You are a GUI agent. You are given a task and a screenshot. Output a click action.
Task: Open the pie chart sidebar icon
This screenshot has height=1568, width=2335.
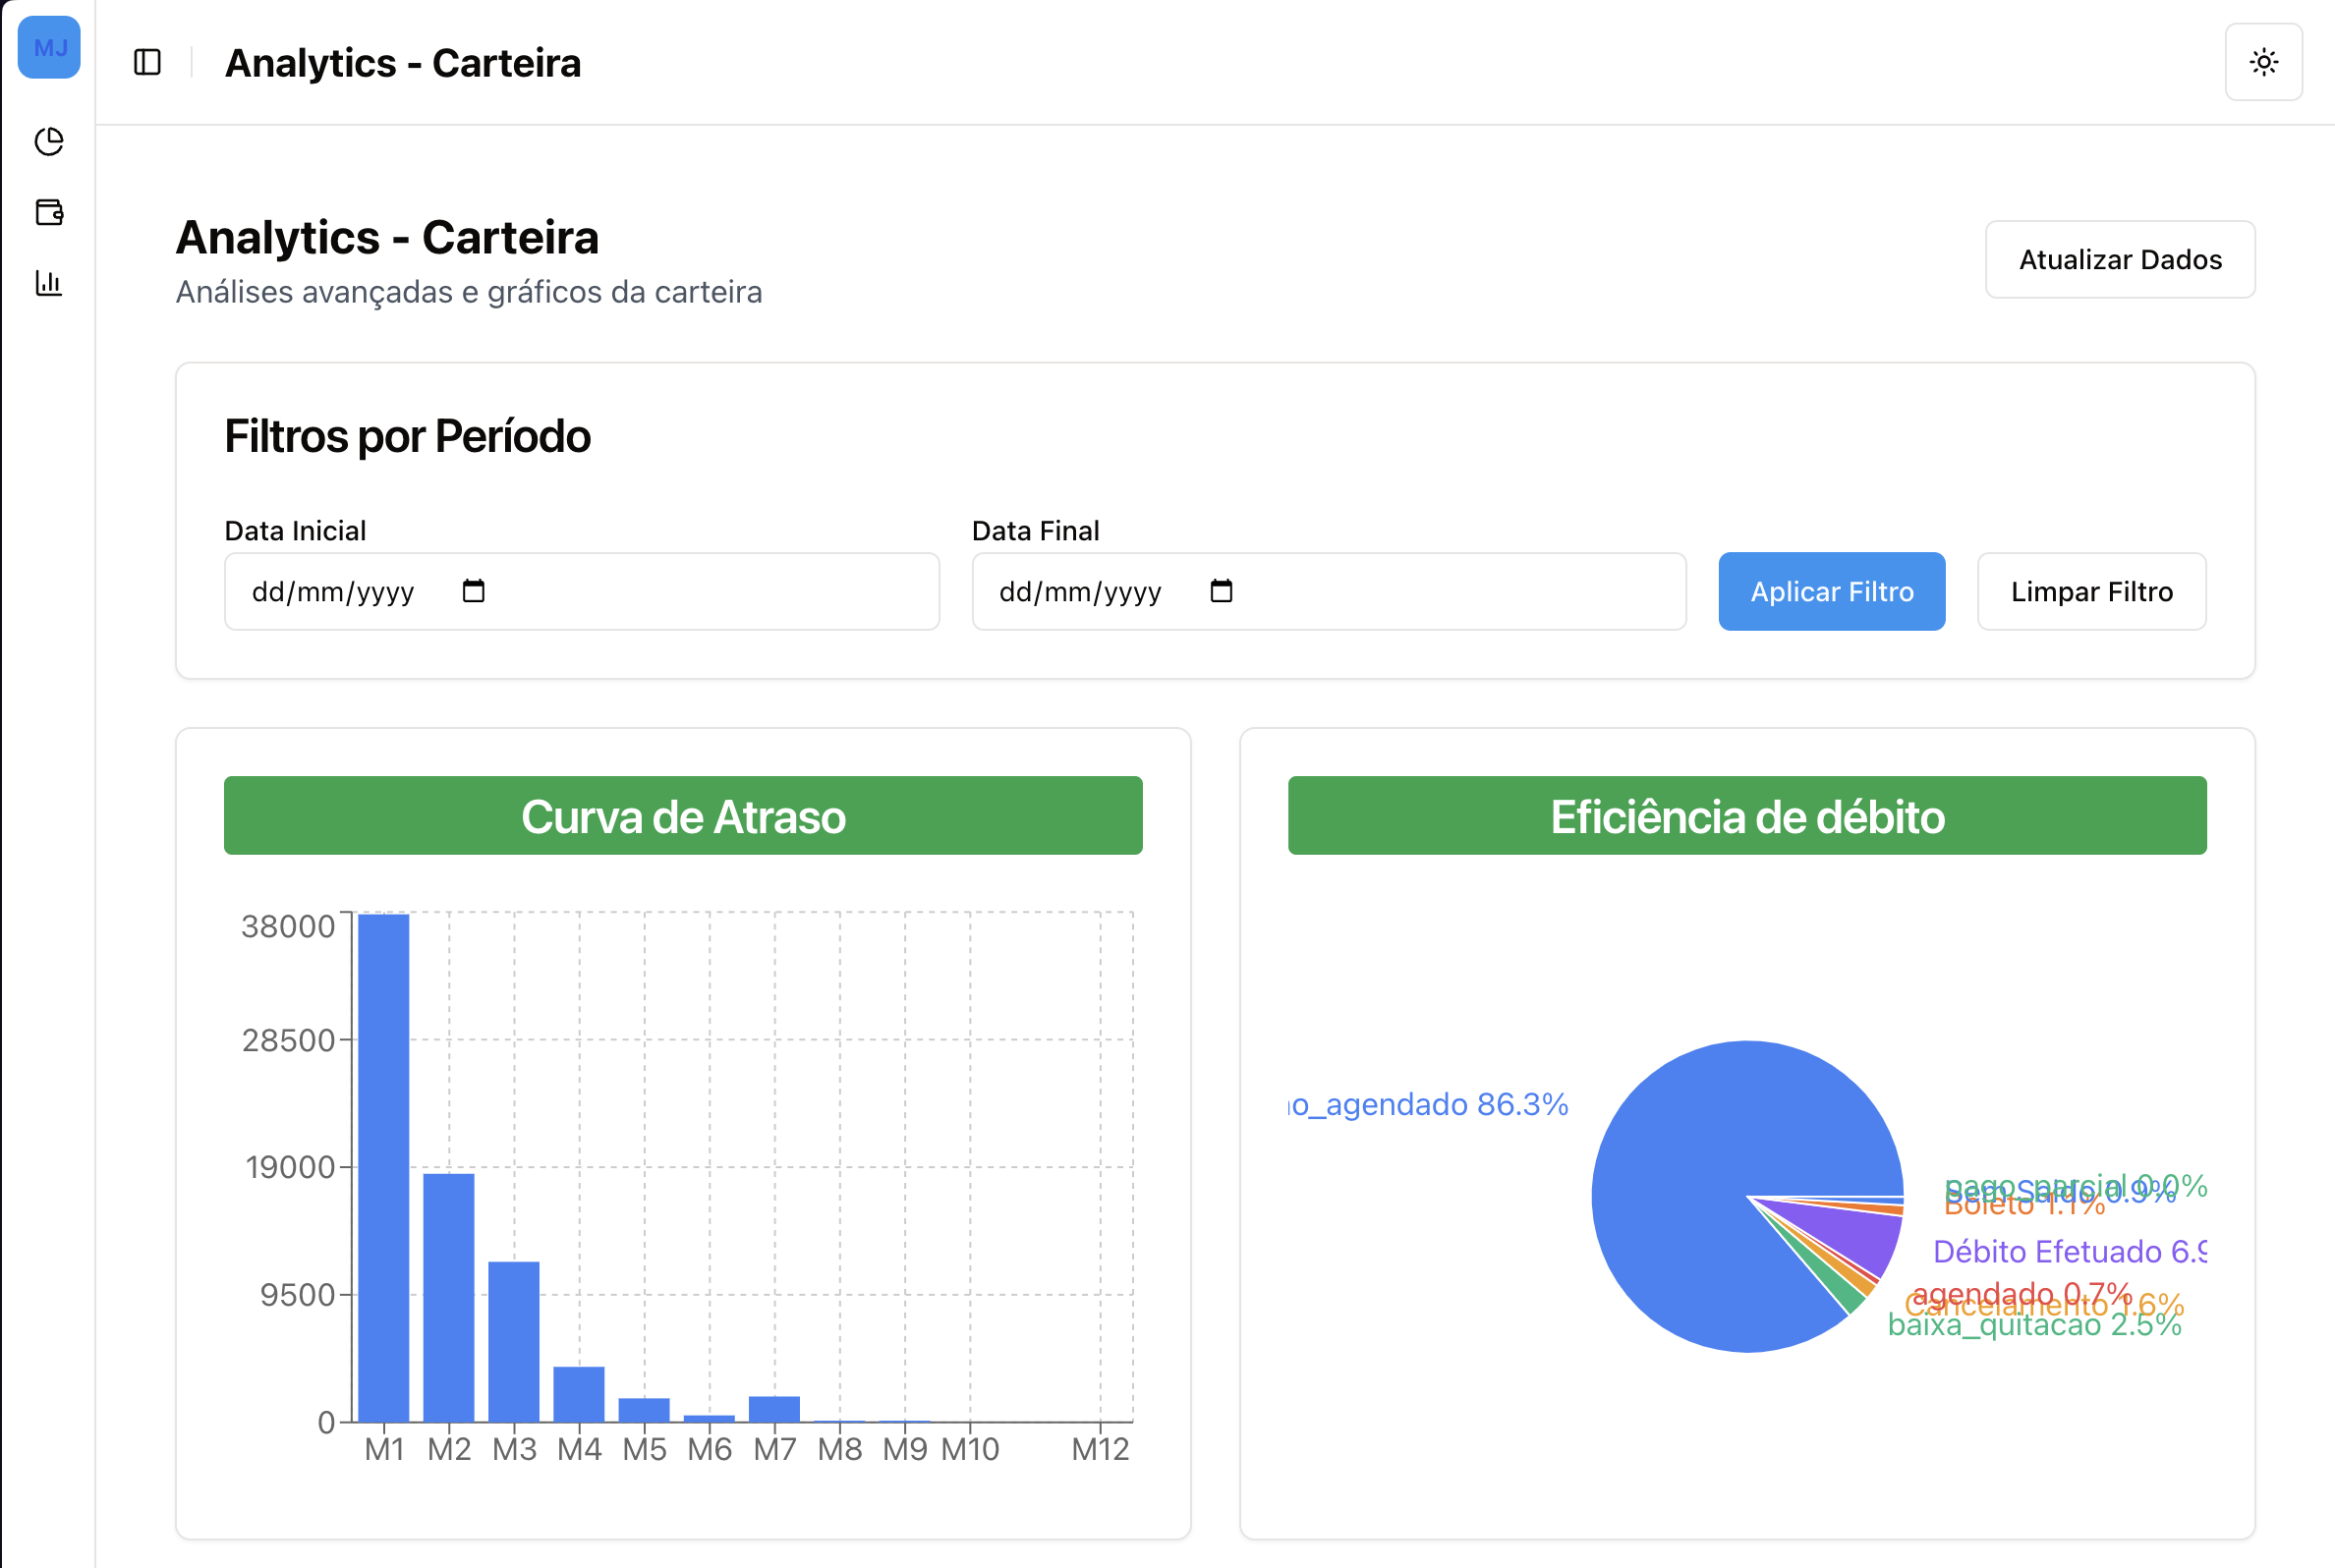(49, 141)
